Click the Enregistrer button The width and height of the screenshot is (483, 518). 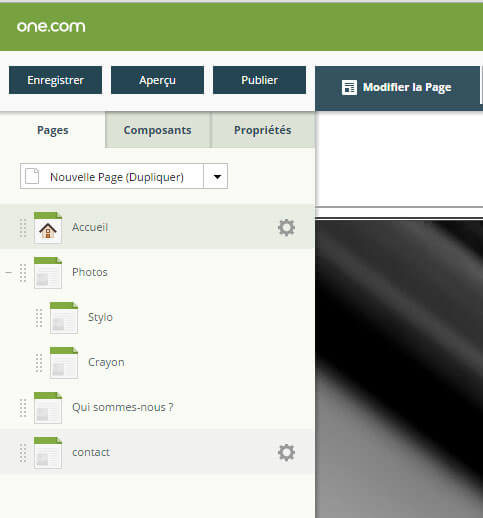[x=55, y=80]
